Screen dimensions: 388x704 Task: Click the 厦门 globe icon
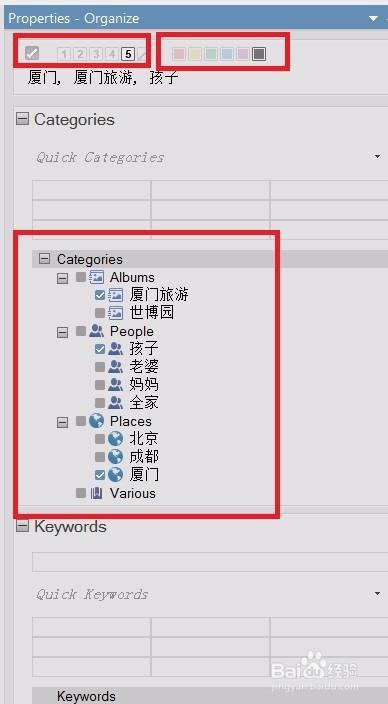(x=115, y=475)
